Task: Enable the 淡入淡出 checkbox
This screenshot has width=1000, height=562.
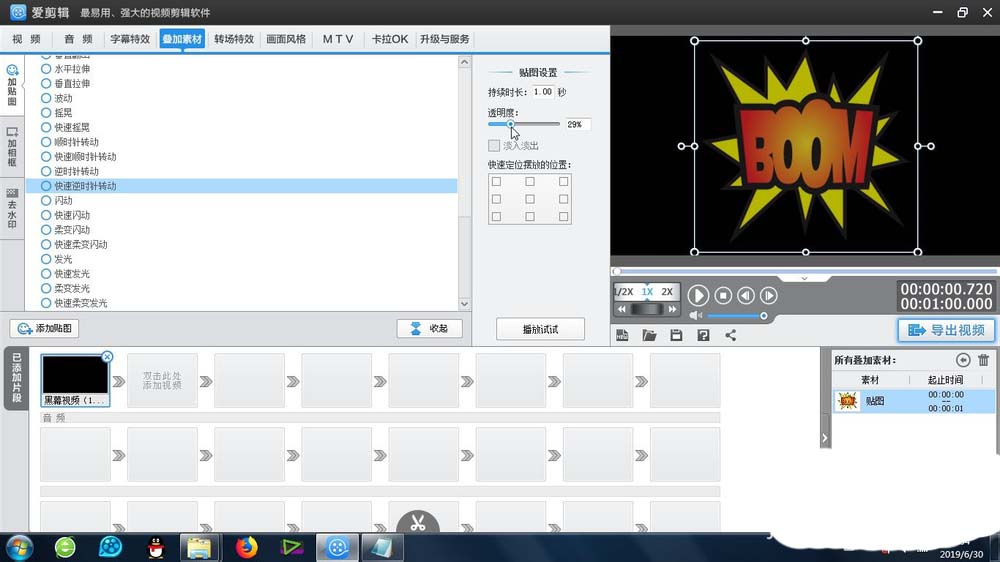Action: click(x=494, y=145)
